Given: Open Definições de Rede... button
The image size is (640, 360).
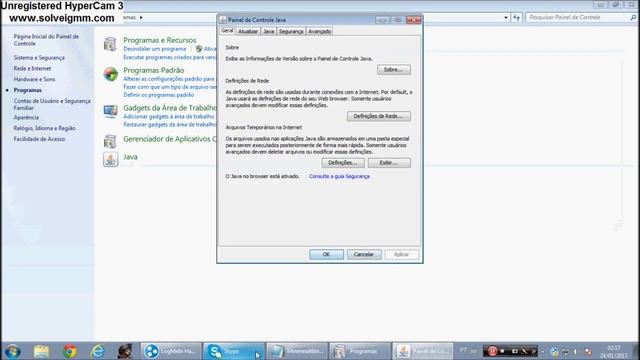Looking at the screenshot, I should pyautogui.click(x=378, y=116).
